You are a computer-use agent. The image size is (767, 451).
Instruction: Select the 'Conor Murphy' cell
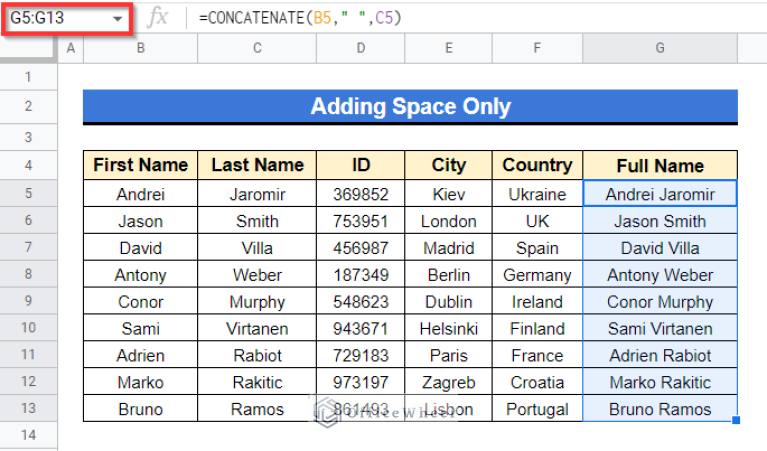click(660, 301)
